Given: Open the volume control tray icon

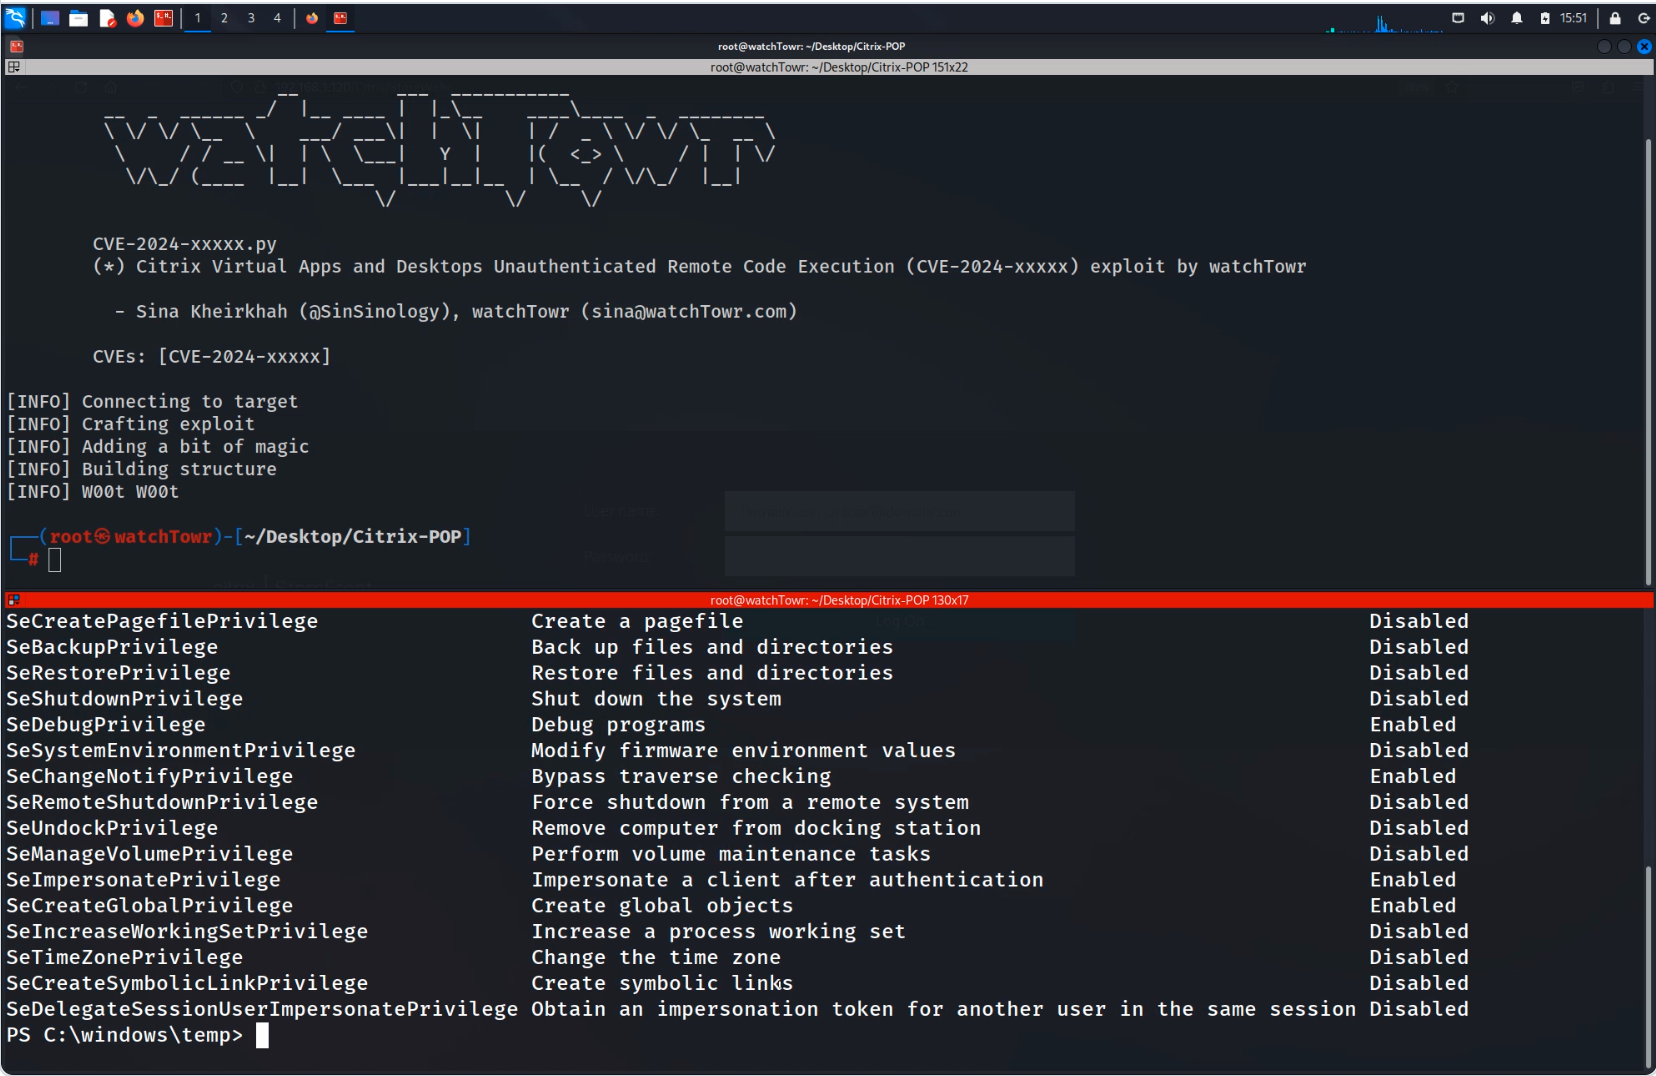Looking at the screenshot, I should pos(1487,18).
